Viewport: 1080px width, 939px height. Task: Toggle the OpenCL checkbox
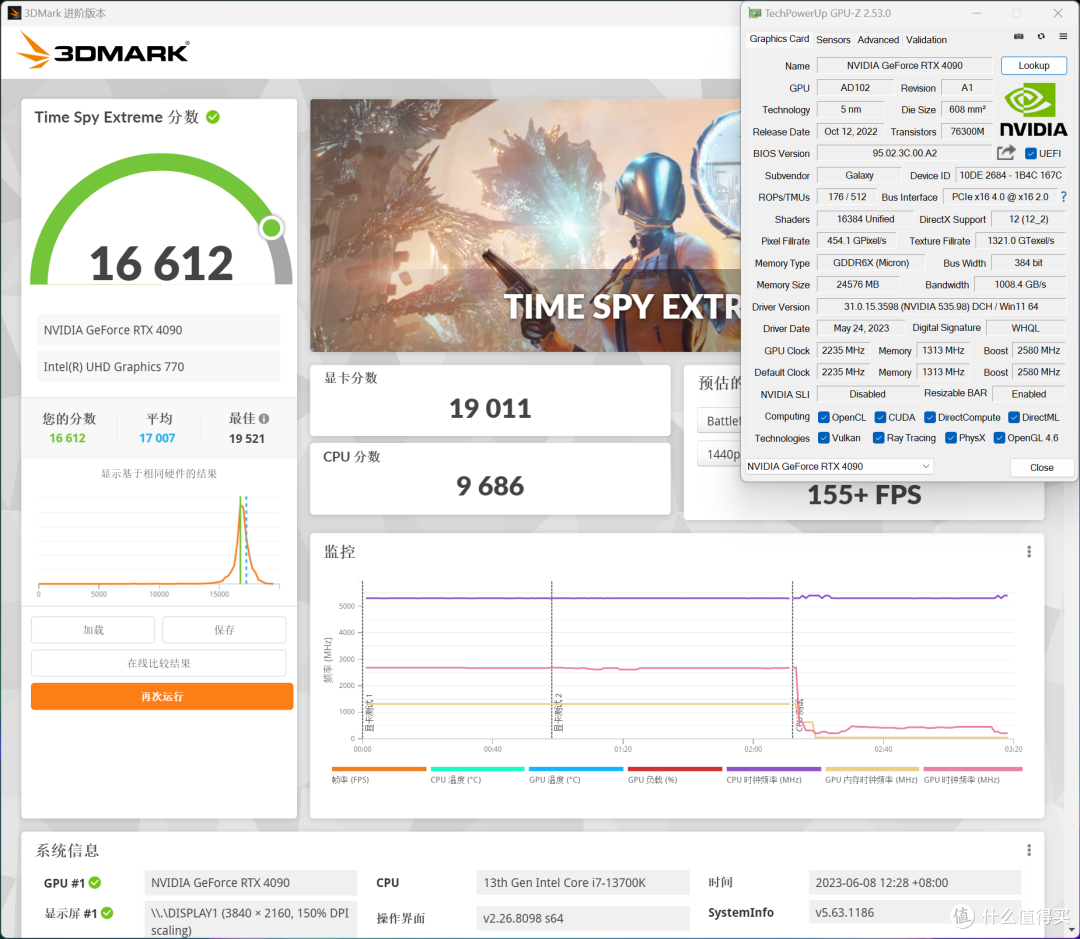[823, 417]
